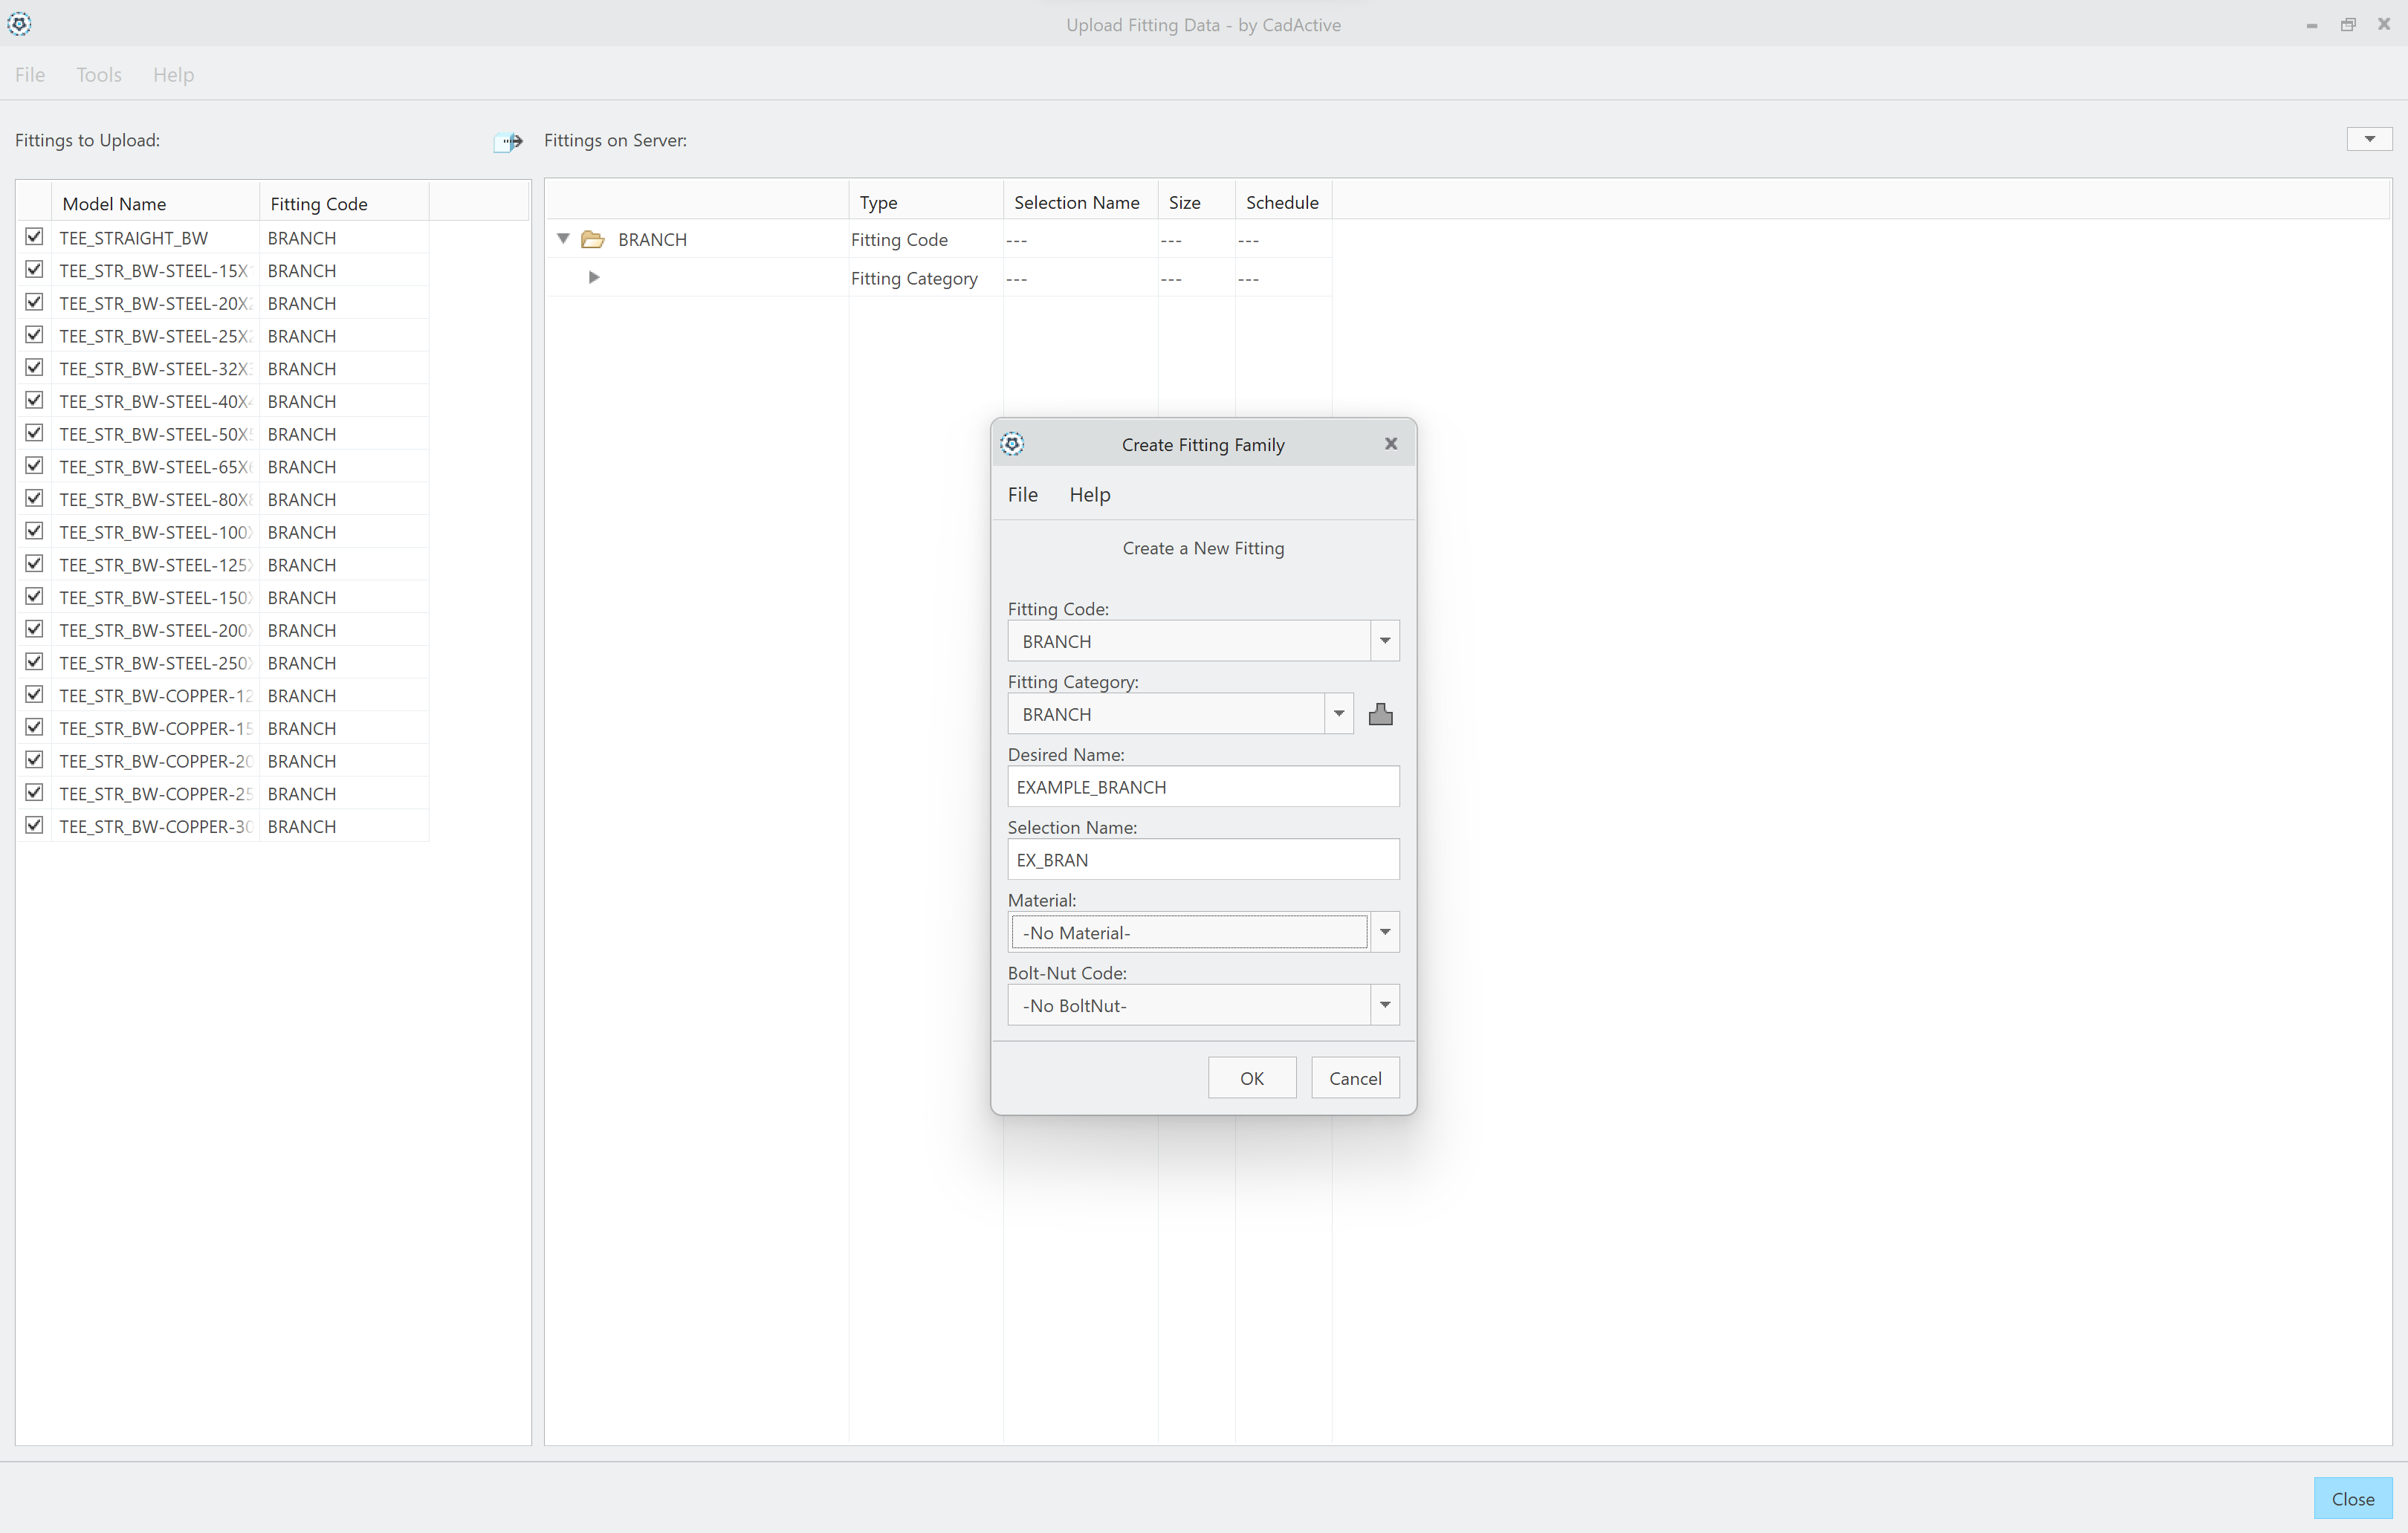Click OK to create the fitting
Viewport: 2408px width, 1533px height.
[x=1251, y=1078]
